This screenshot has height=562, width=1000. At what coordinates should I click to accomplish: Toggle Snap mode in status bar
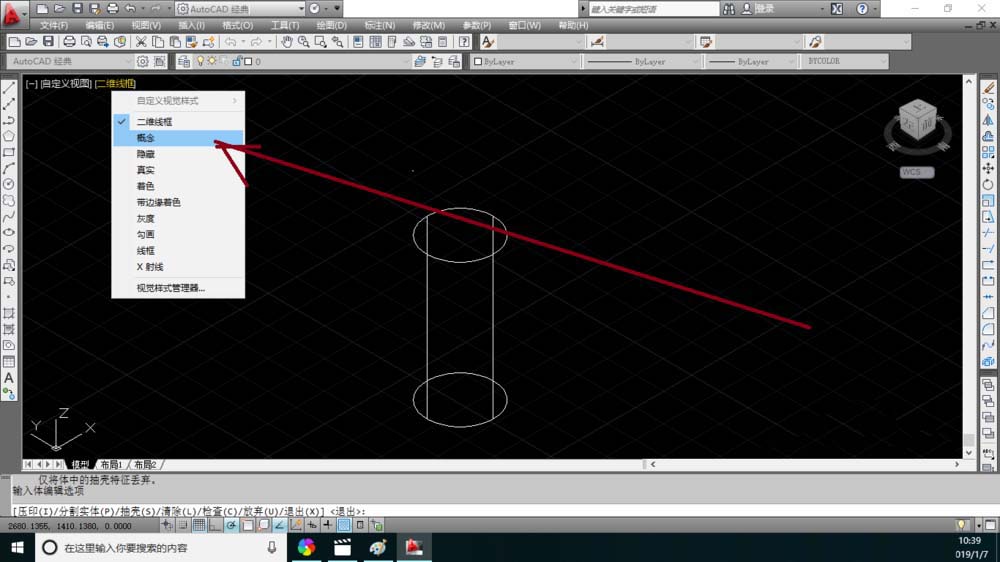[182, 526]
